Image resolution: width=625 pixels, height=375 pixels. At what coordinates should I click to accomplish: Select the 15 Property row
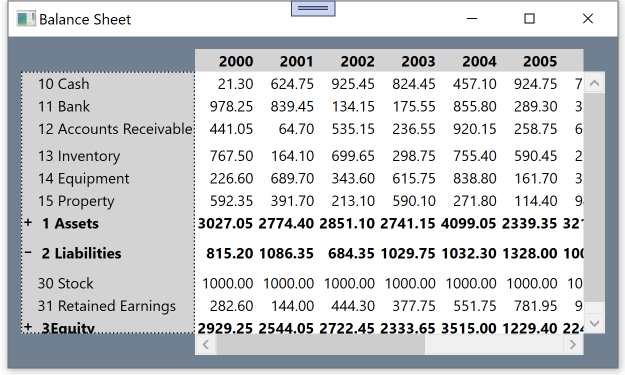[76, 201]
